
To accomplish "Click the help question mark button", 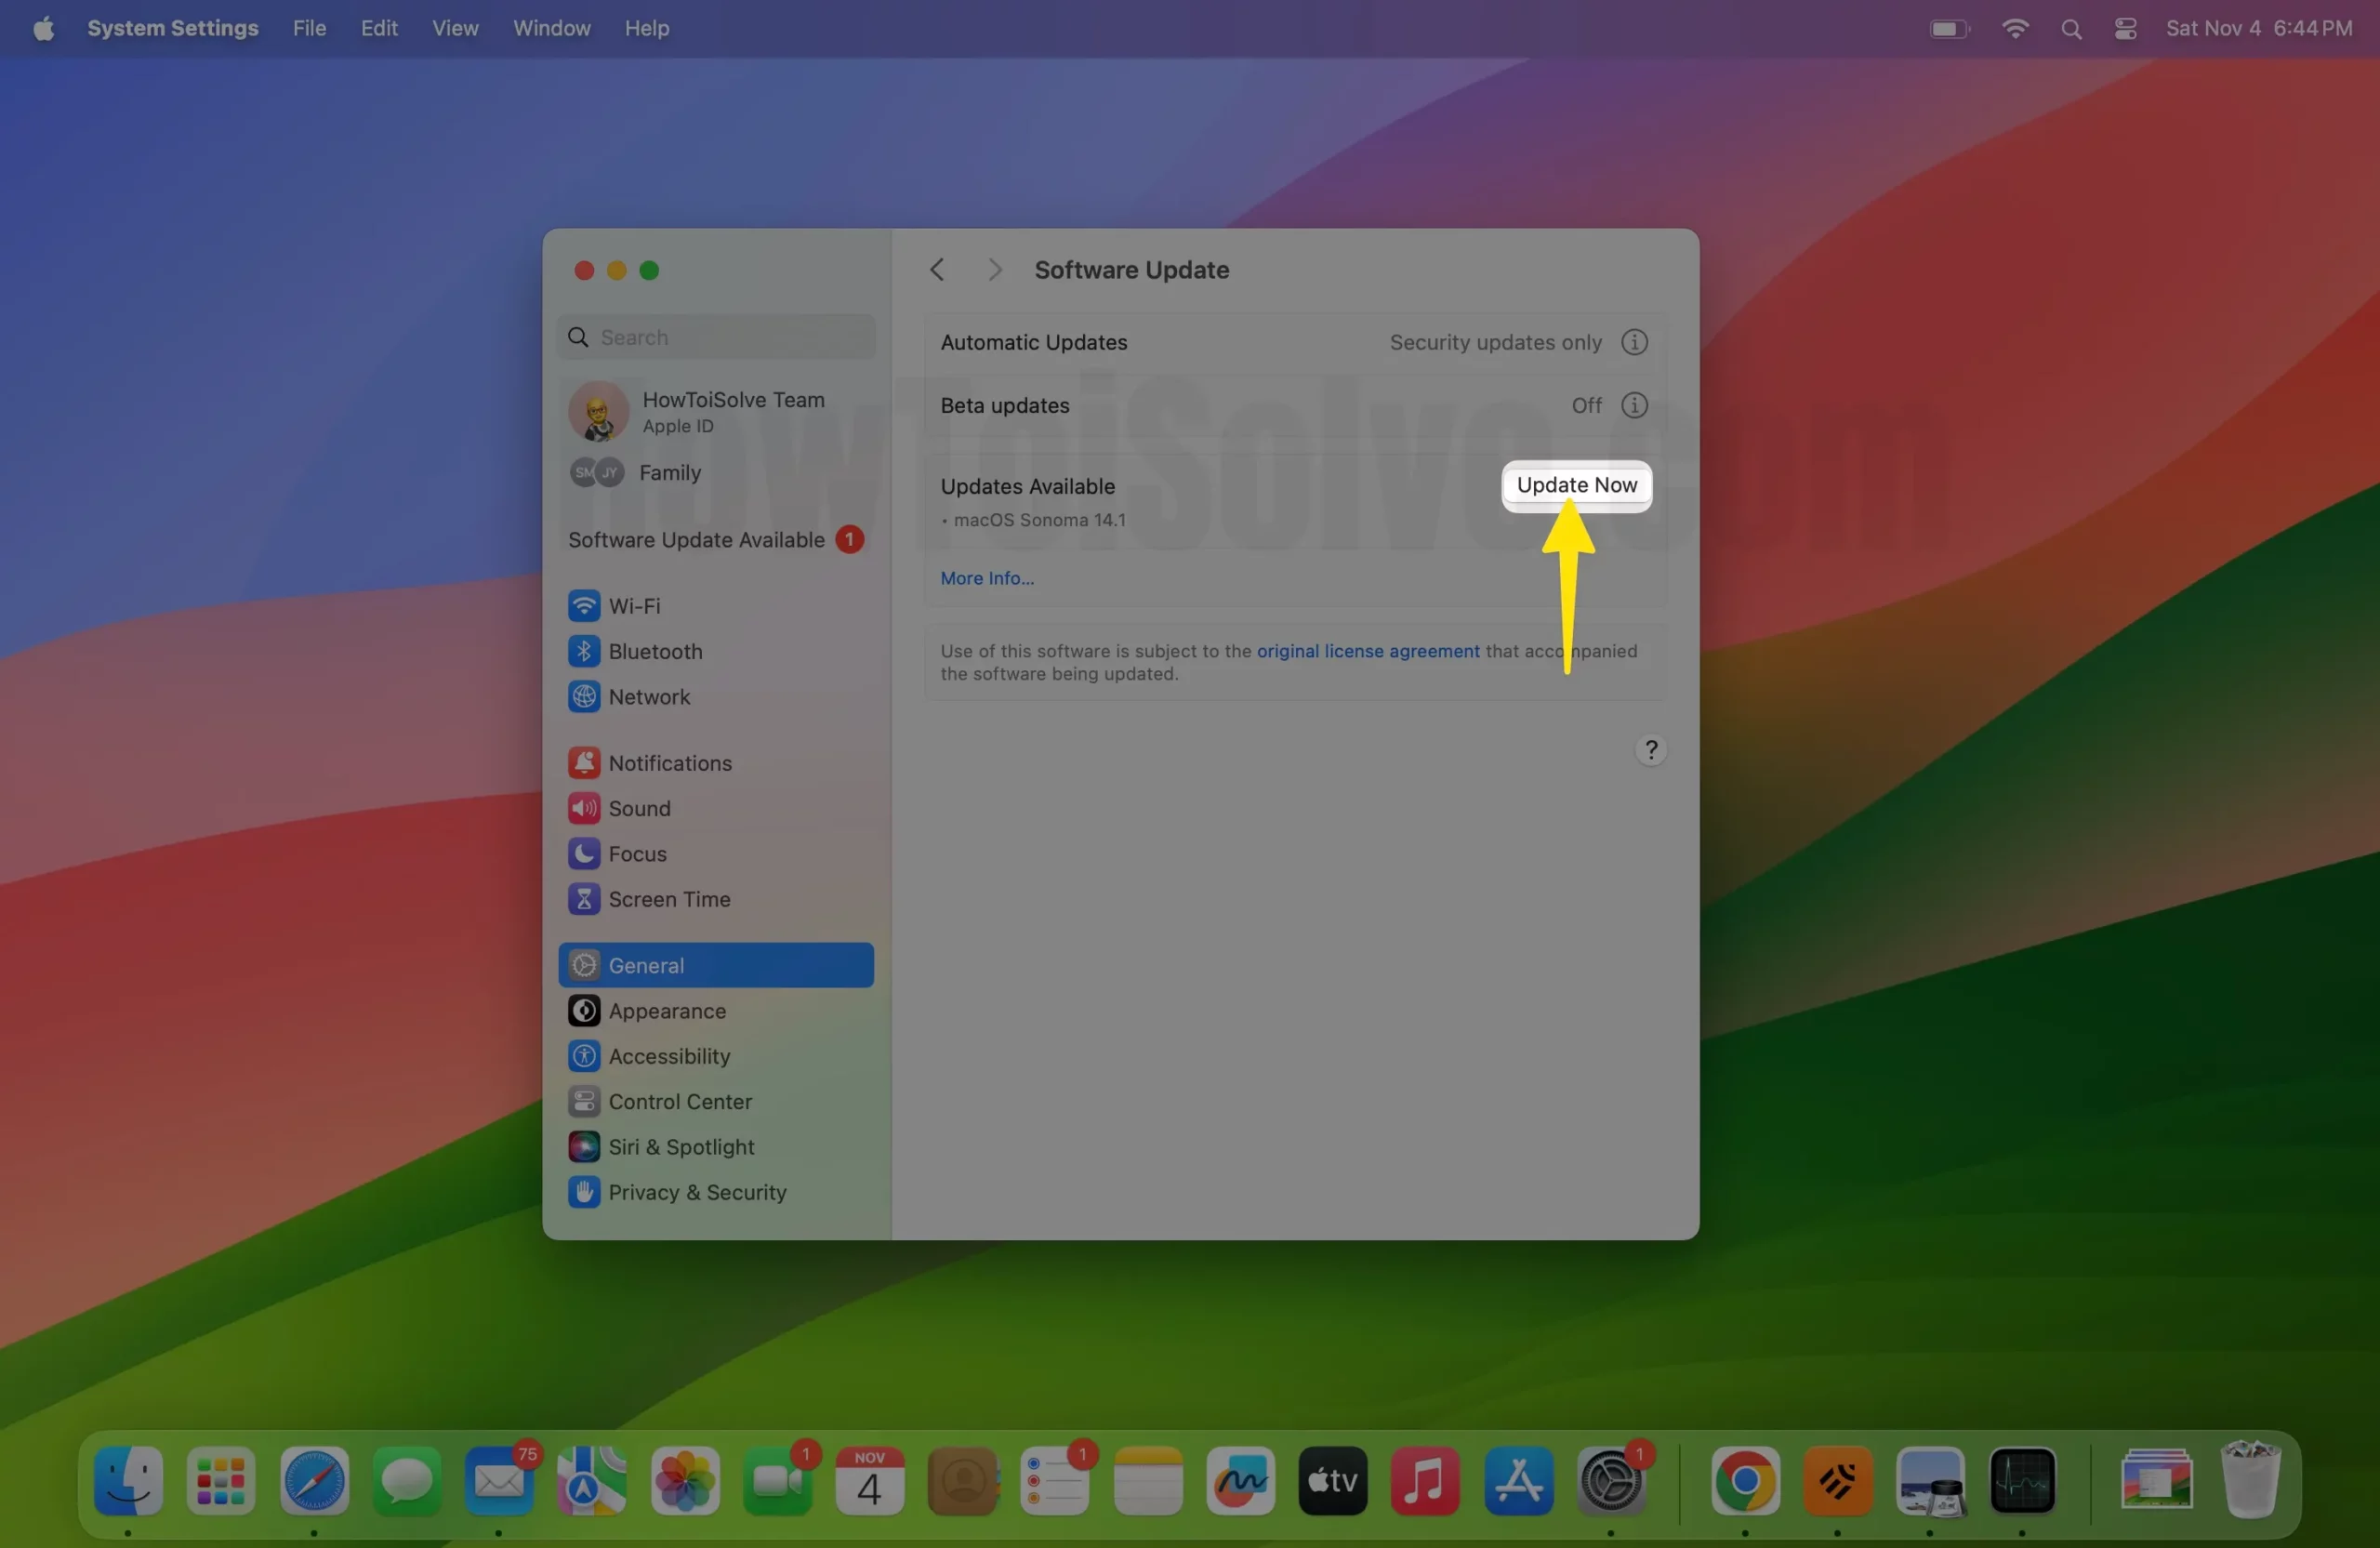I will (x=1650, y=750).
